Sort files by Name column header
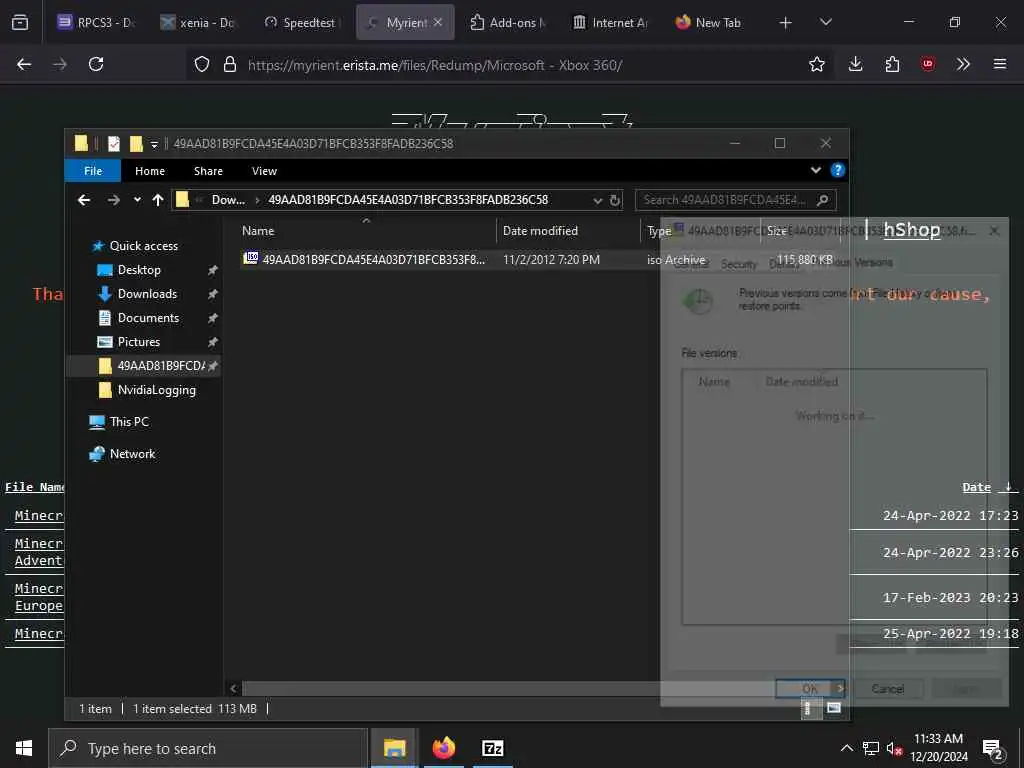The image size is (1024, 768). pos(366,231)
